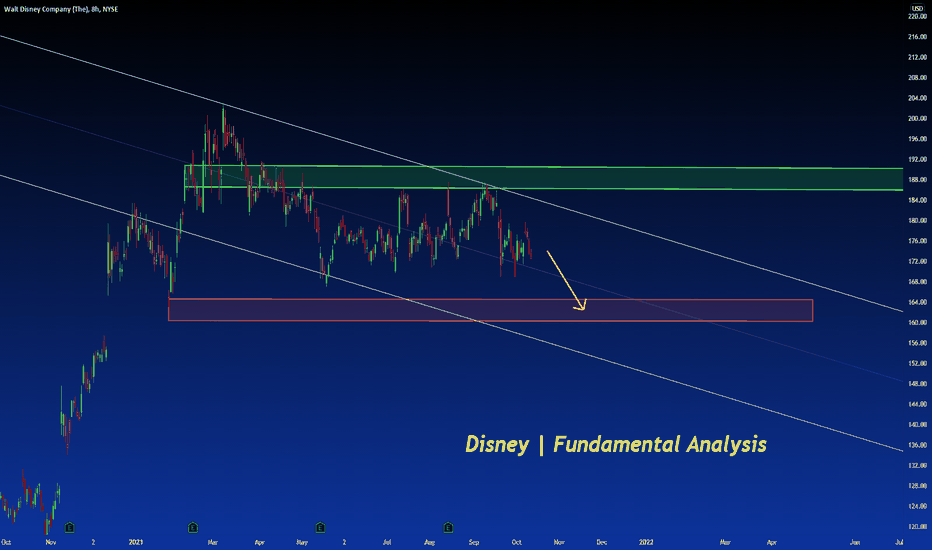Click the Aug time axis label
This screenshot has width=932, height=550.
click(x=429, y=542)
